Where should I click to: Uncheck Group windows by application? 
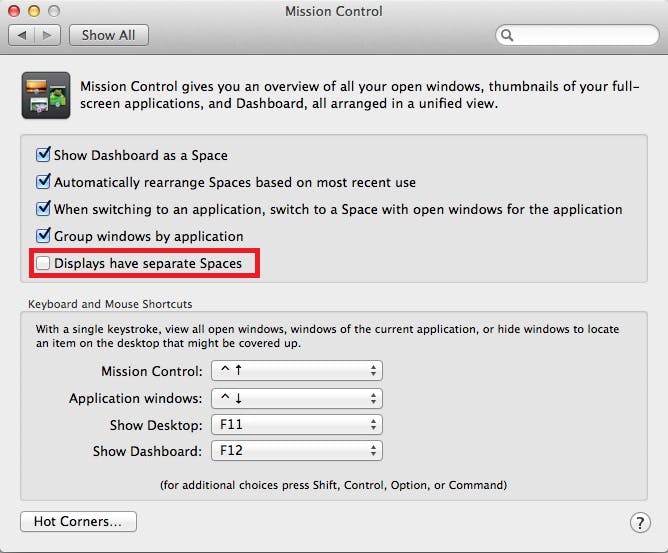(43, 236)
